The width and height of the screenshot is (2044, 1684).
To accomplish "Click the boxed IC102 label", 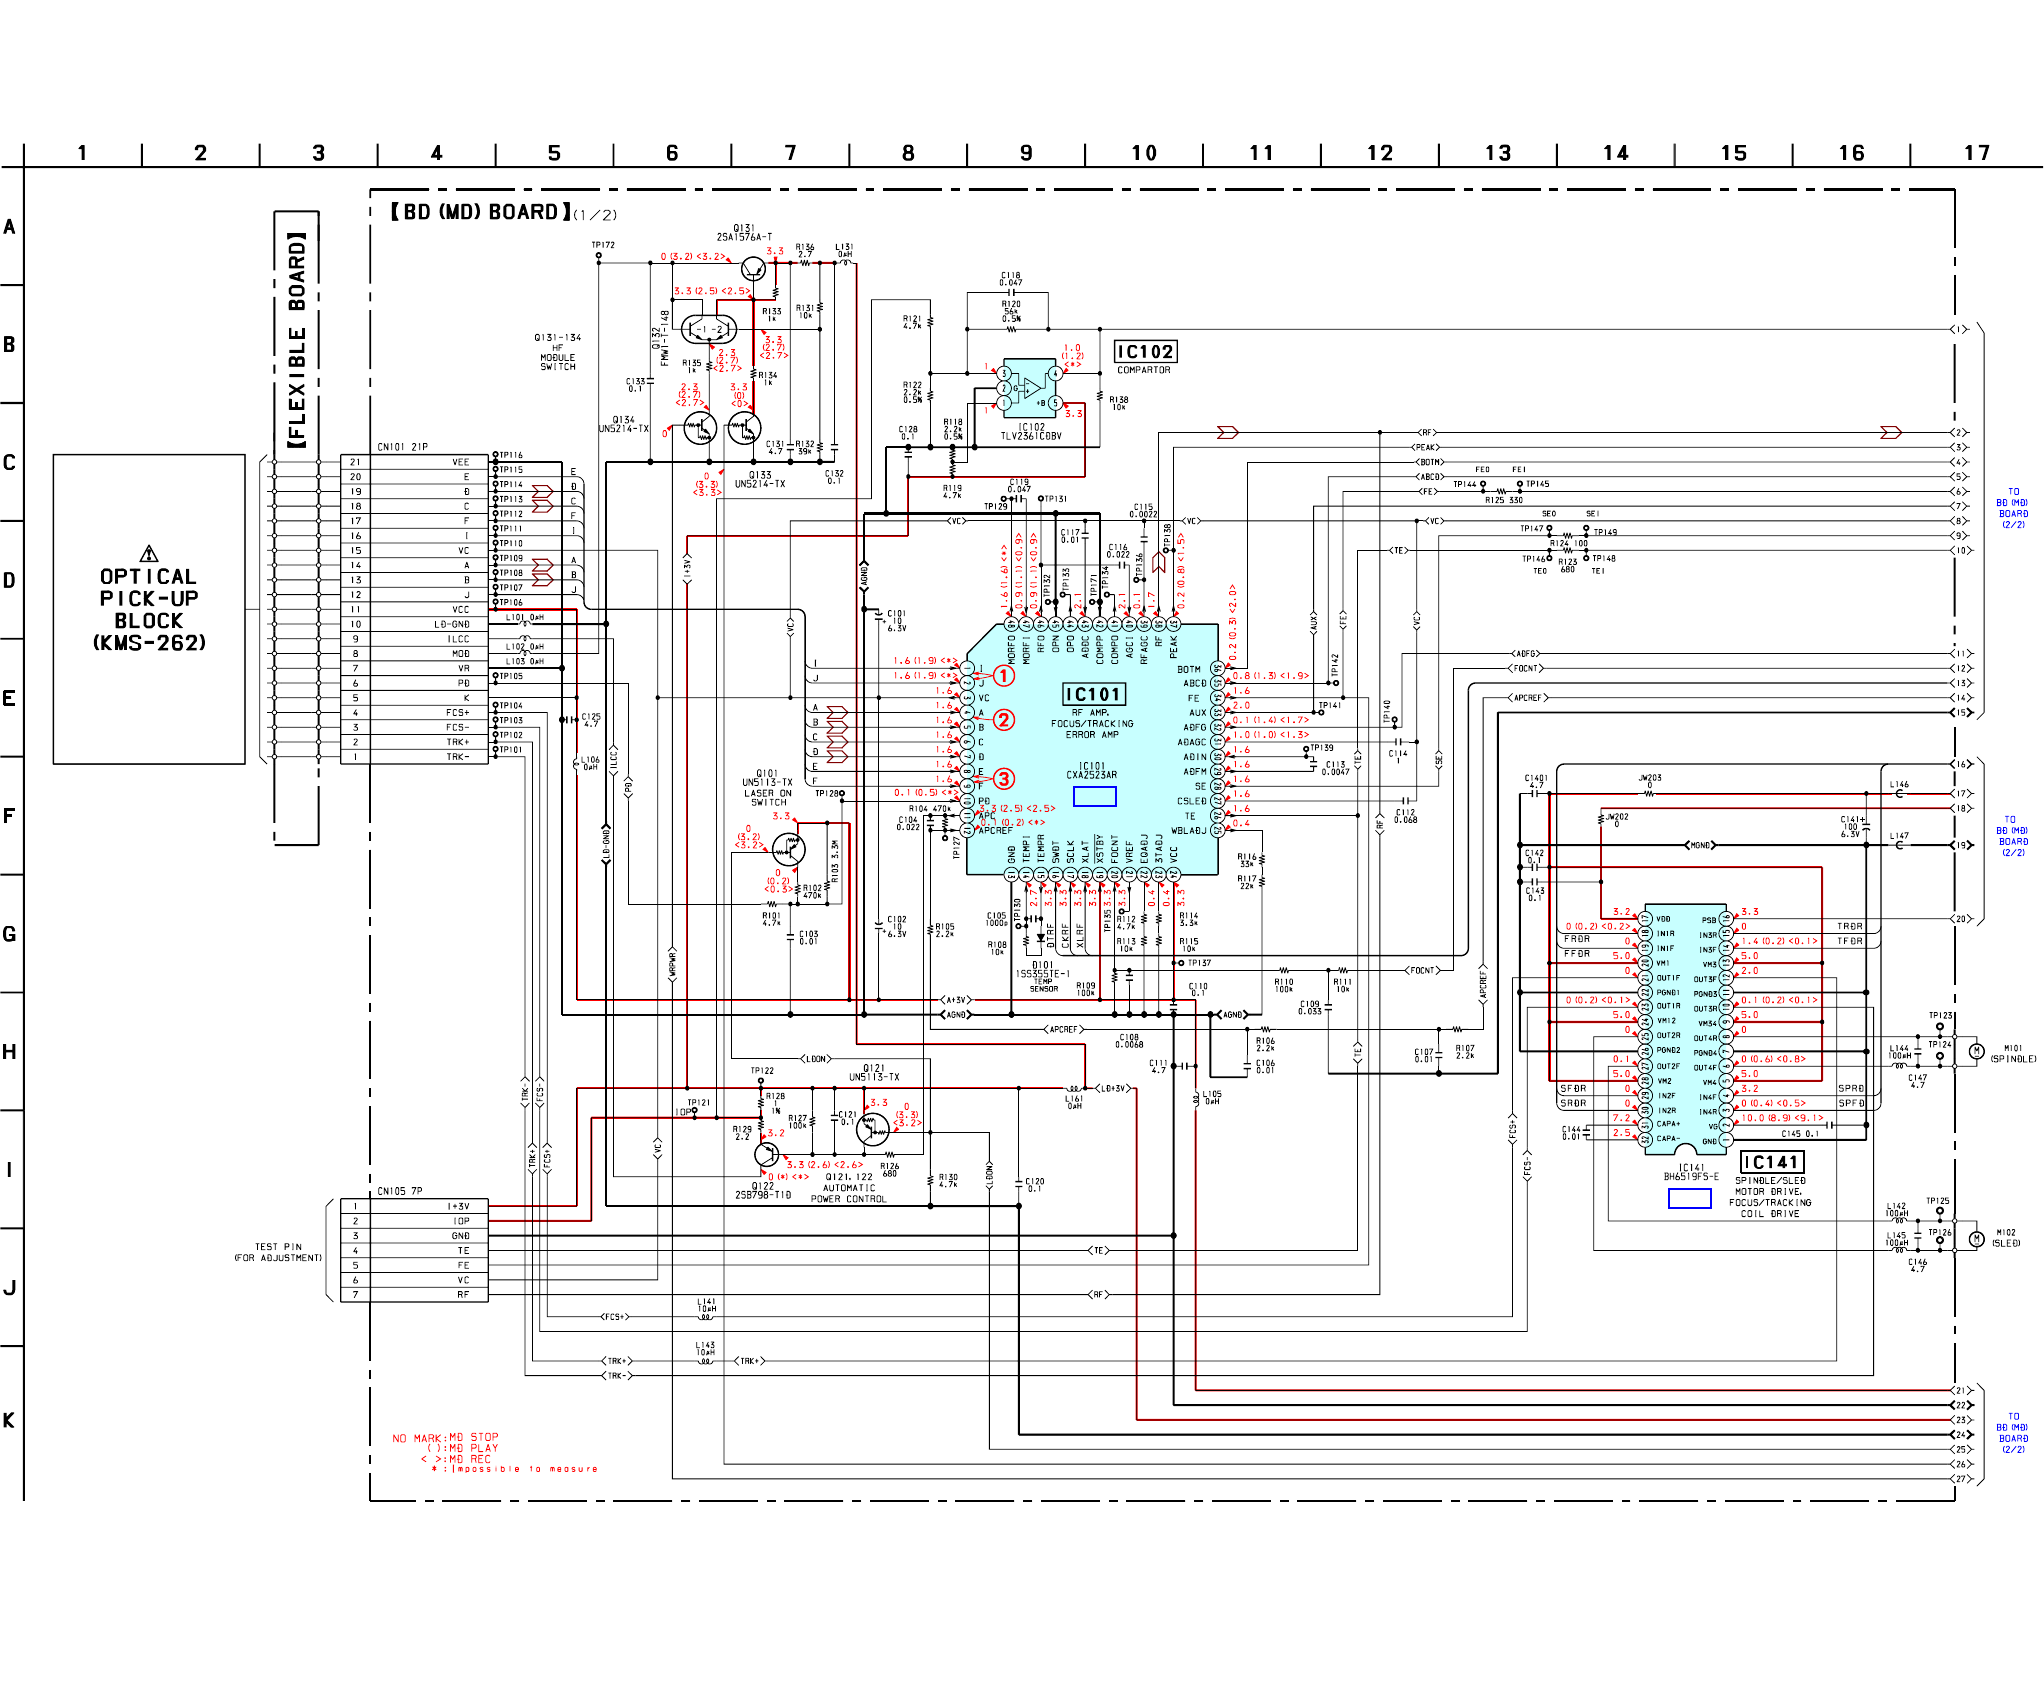I will coord(1145,352).
